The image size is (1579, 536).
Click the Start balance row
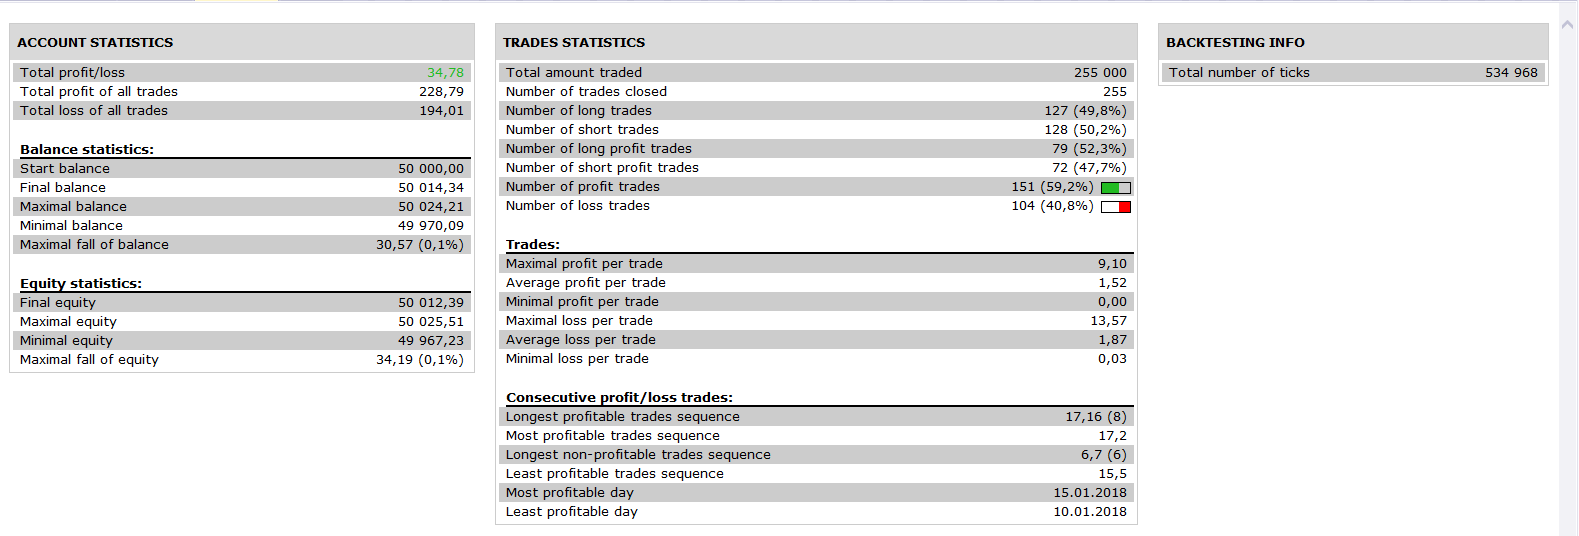[242, 168]
